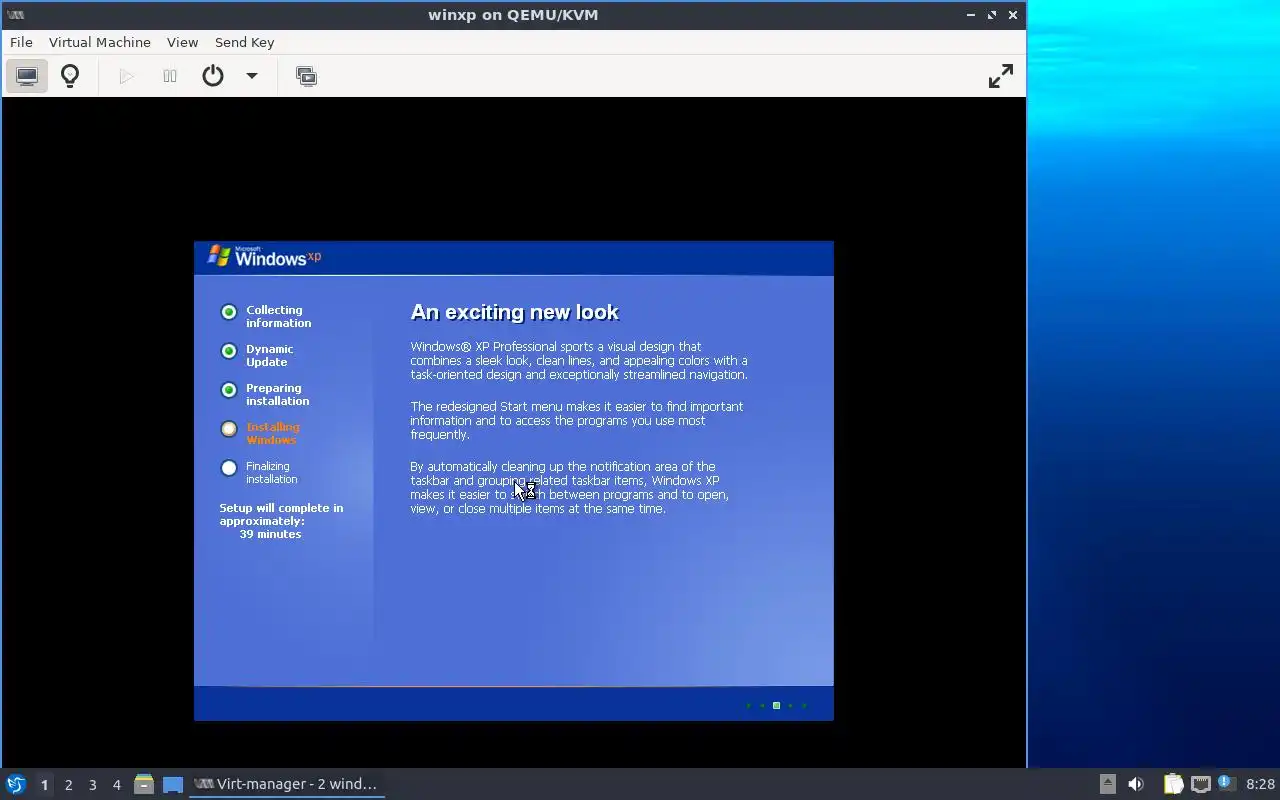
Task: Pause the virtual machine
Action: point(170,76)
